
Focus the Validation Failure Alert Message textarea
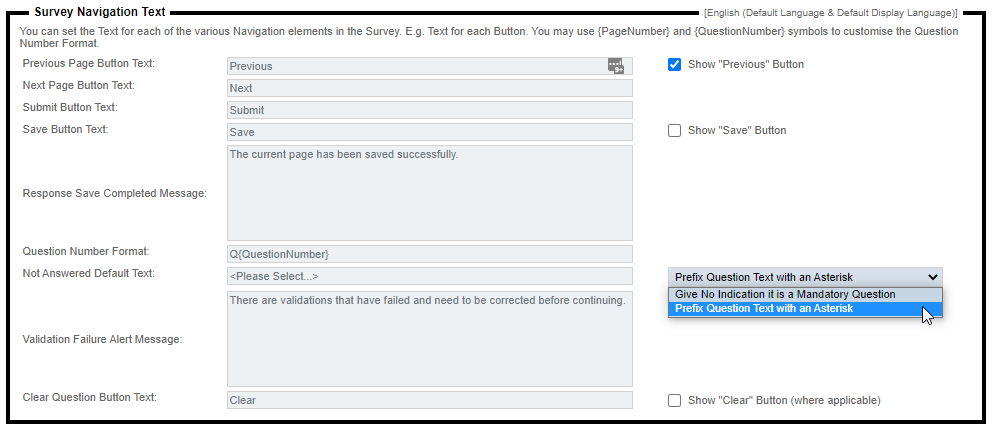pyautogui.click(x=430, y=339)
